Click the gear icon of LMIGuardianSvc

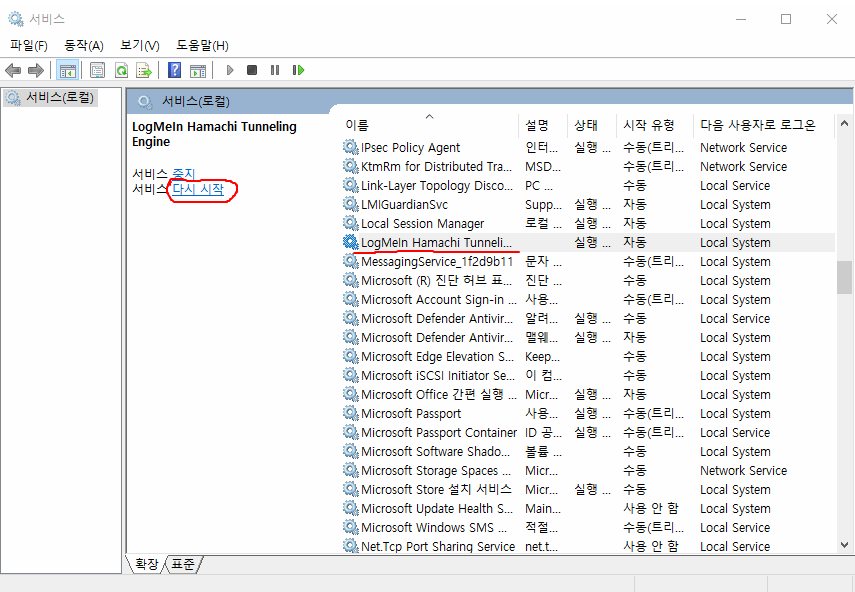(351, 204)
